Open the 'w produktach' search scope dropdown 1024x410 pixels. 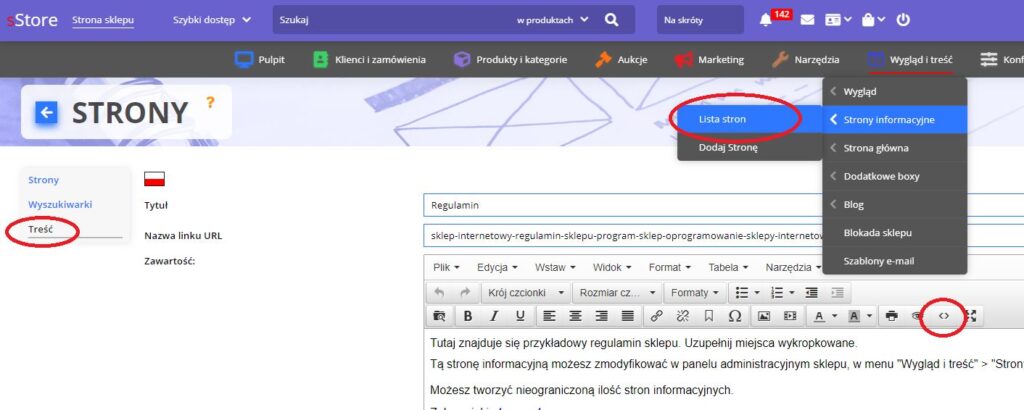[x=552, y=20]
